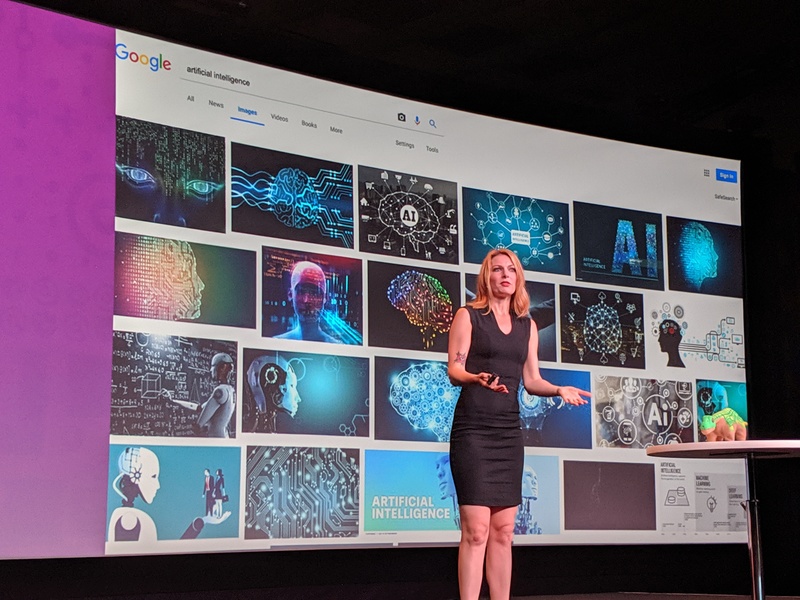Open the multicolored dotted brain image

point(414,306)
